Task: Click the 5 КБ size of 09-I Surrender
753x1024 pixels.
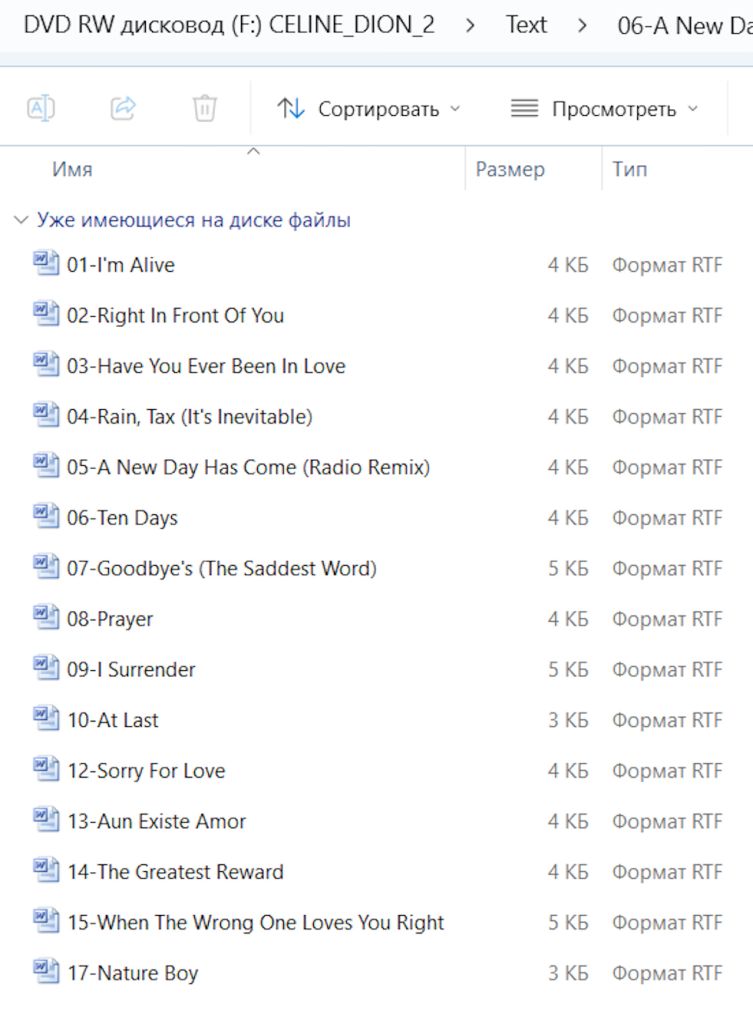Action: [568, 670]
